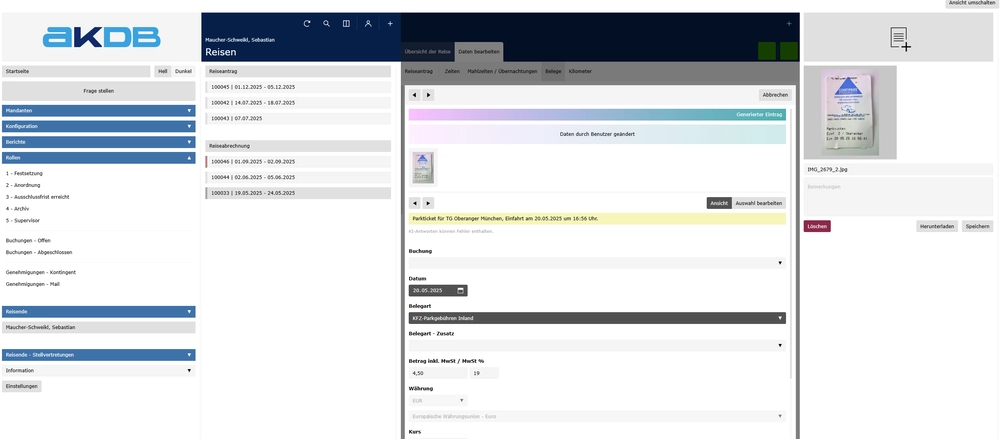Toggle split view layout icon

(x=346, y=23)
